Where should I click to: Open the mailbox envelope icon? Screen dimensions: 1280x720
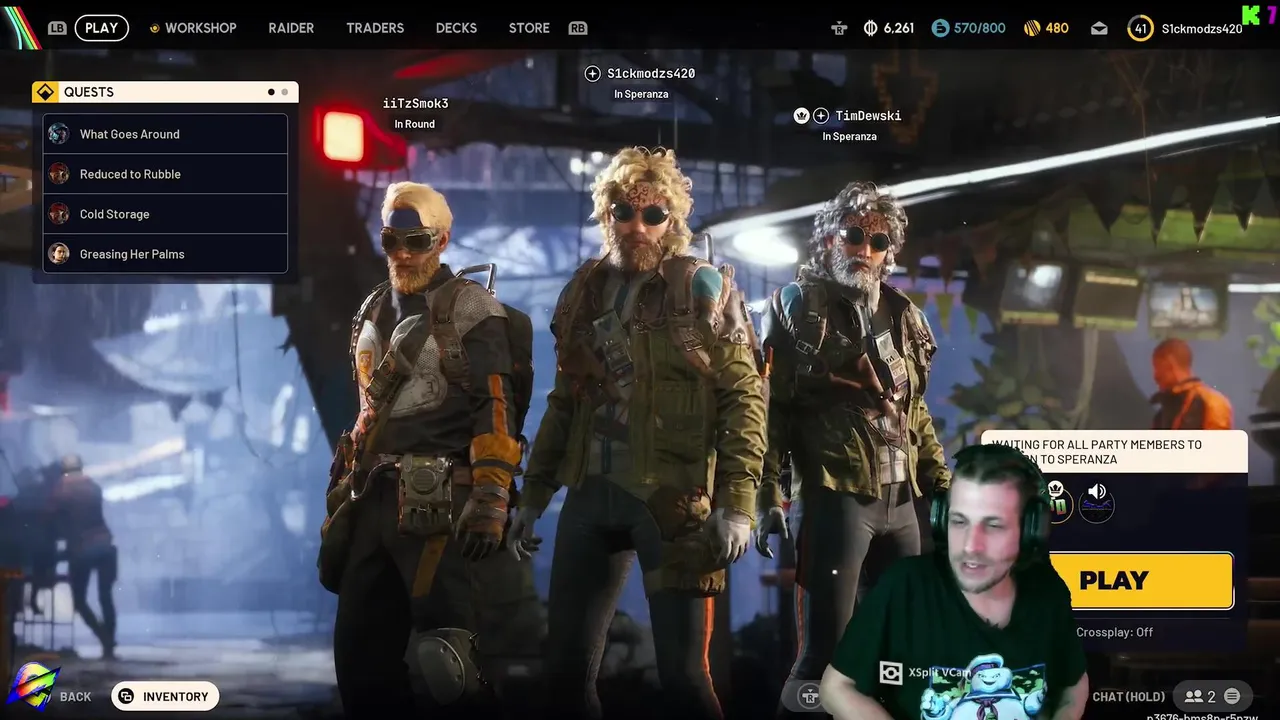(x=1099, y=28)
